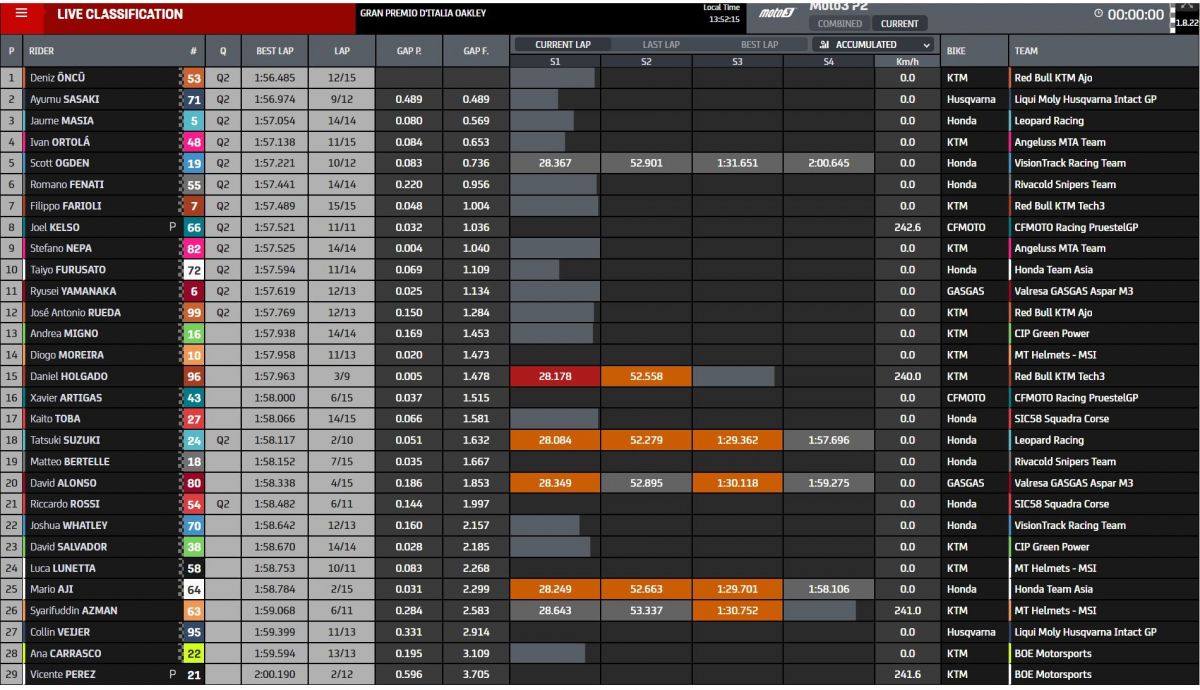The width and height of the screenshot is (1200, 690).
Task: Select the Last Lap tab
Action: coord(661,45)
